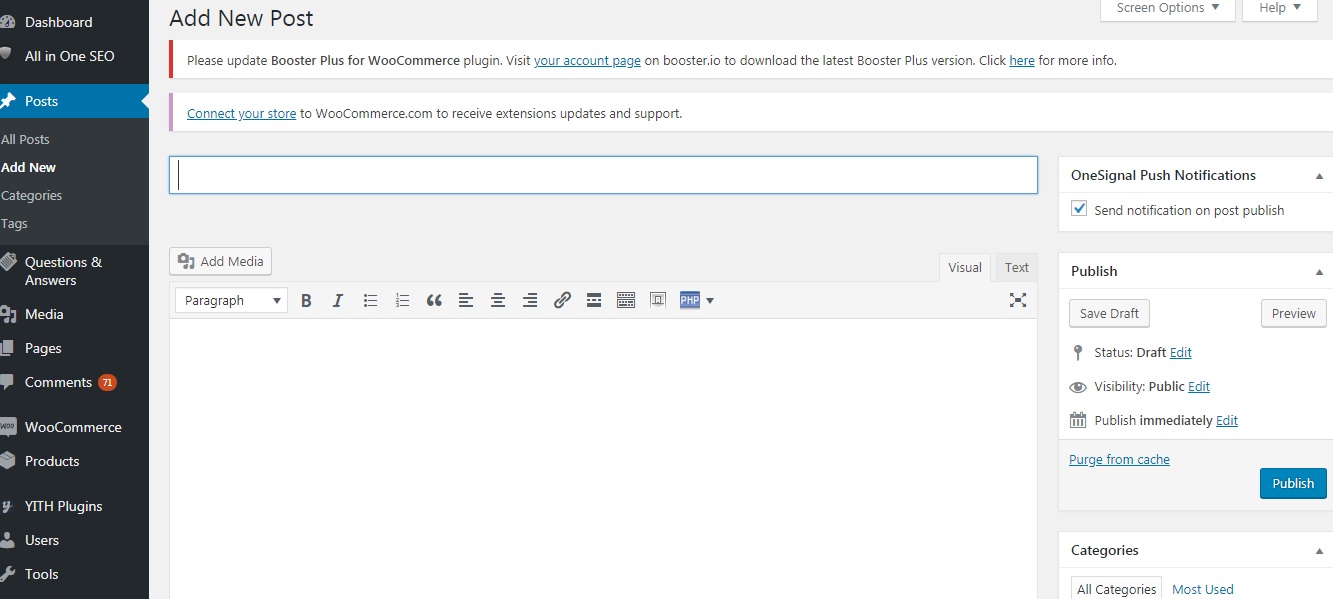Insert a numbered list
Image resolution: width=1333 pixels, height=599 pixels.
click(x=402, y=300)
